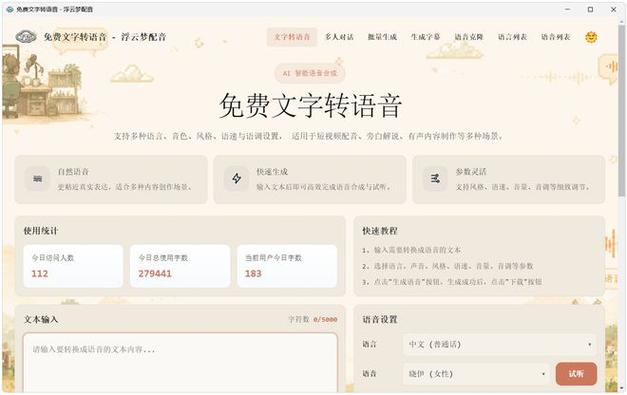This screenshot has height=395, width=627.
Task: Click the subtitle line beginning 支持多种语言
Action: pos(308,136)
